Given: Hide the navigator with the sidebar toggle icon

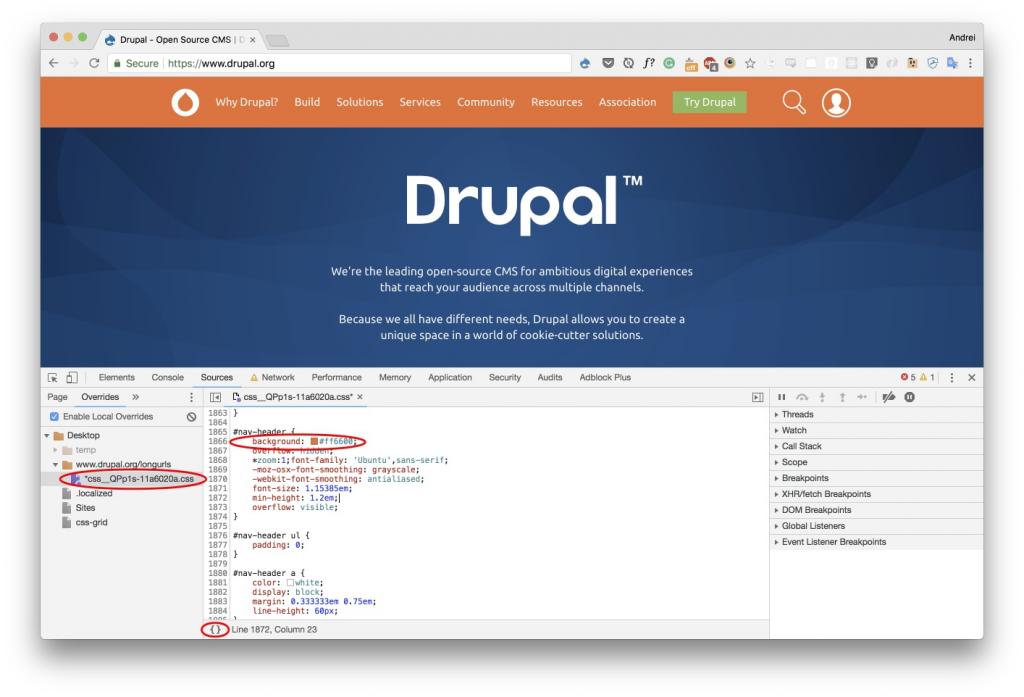Looking at the screenshot, I should [x=216, y=397].
